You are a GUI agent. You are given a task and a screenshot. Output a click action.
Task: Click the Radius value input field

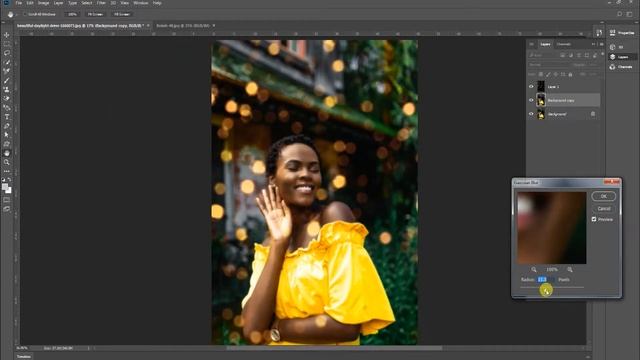click(x=546, y=280)
